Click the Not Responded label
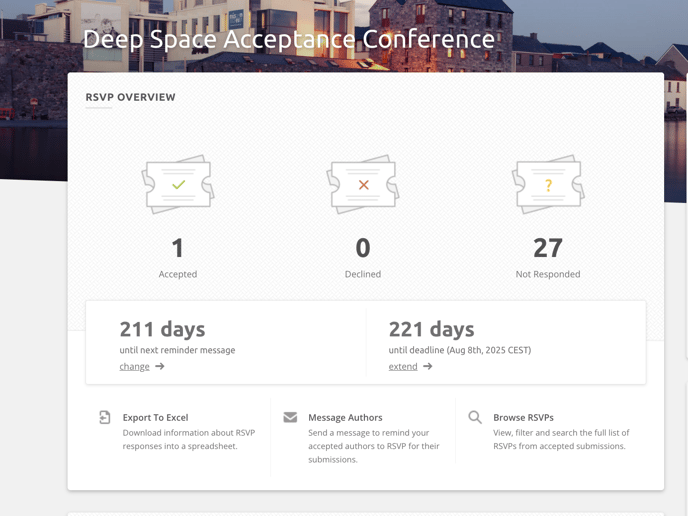The image size is (688, 516). click(x=548, y=274)
